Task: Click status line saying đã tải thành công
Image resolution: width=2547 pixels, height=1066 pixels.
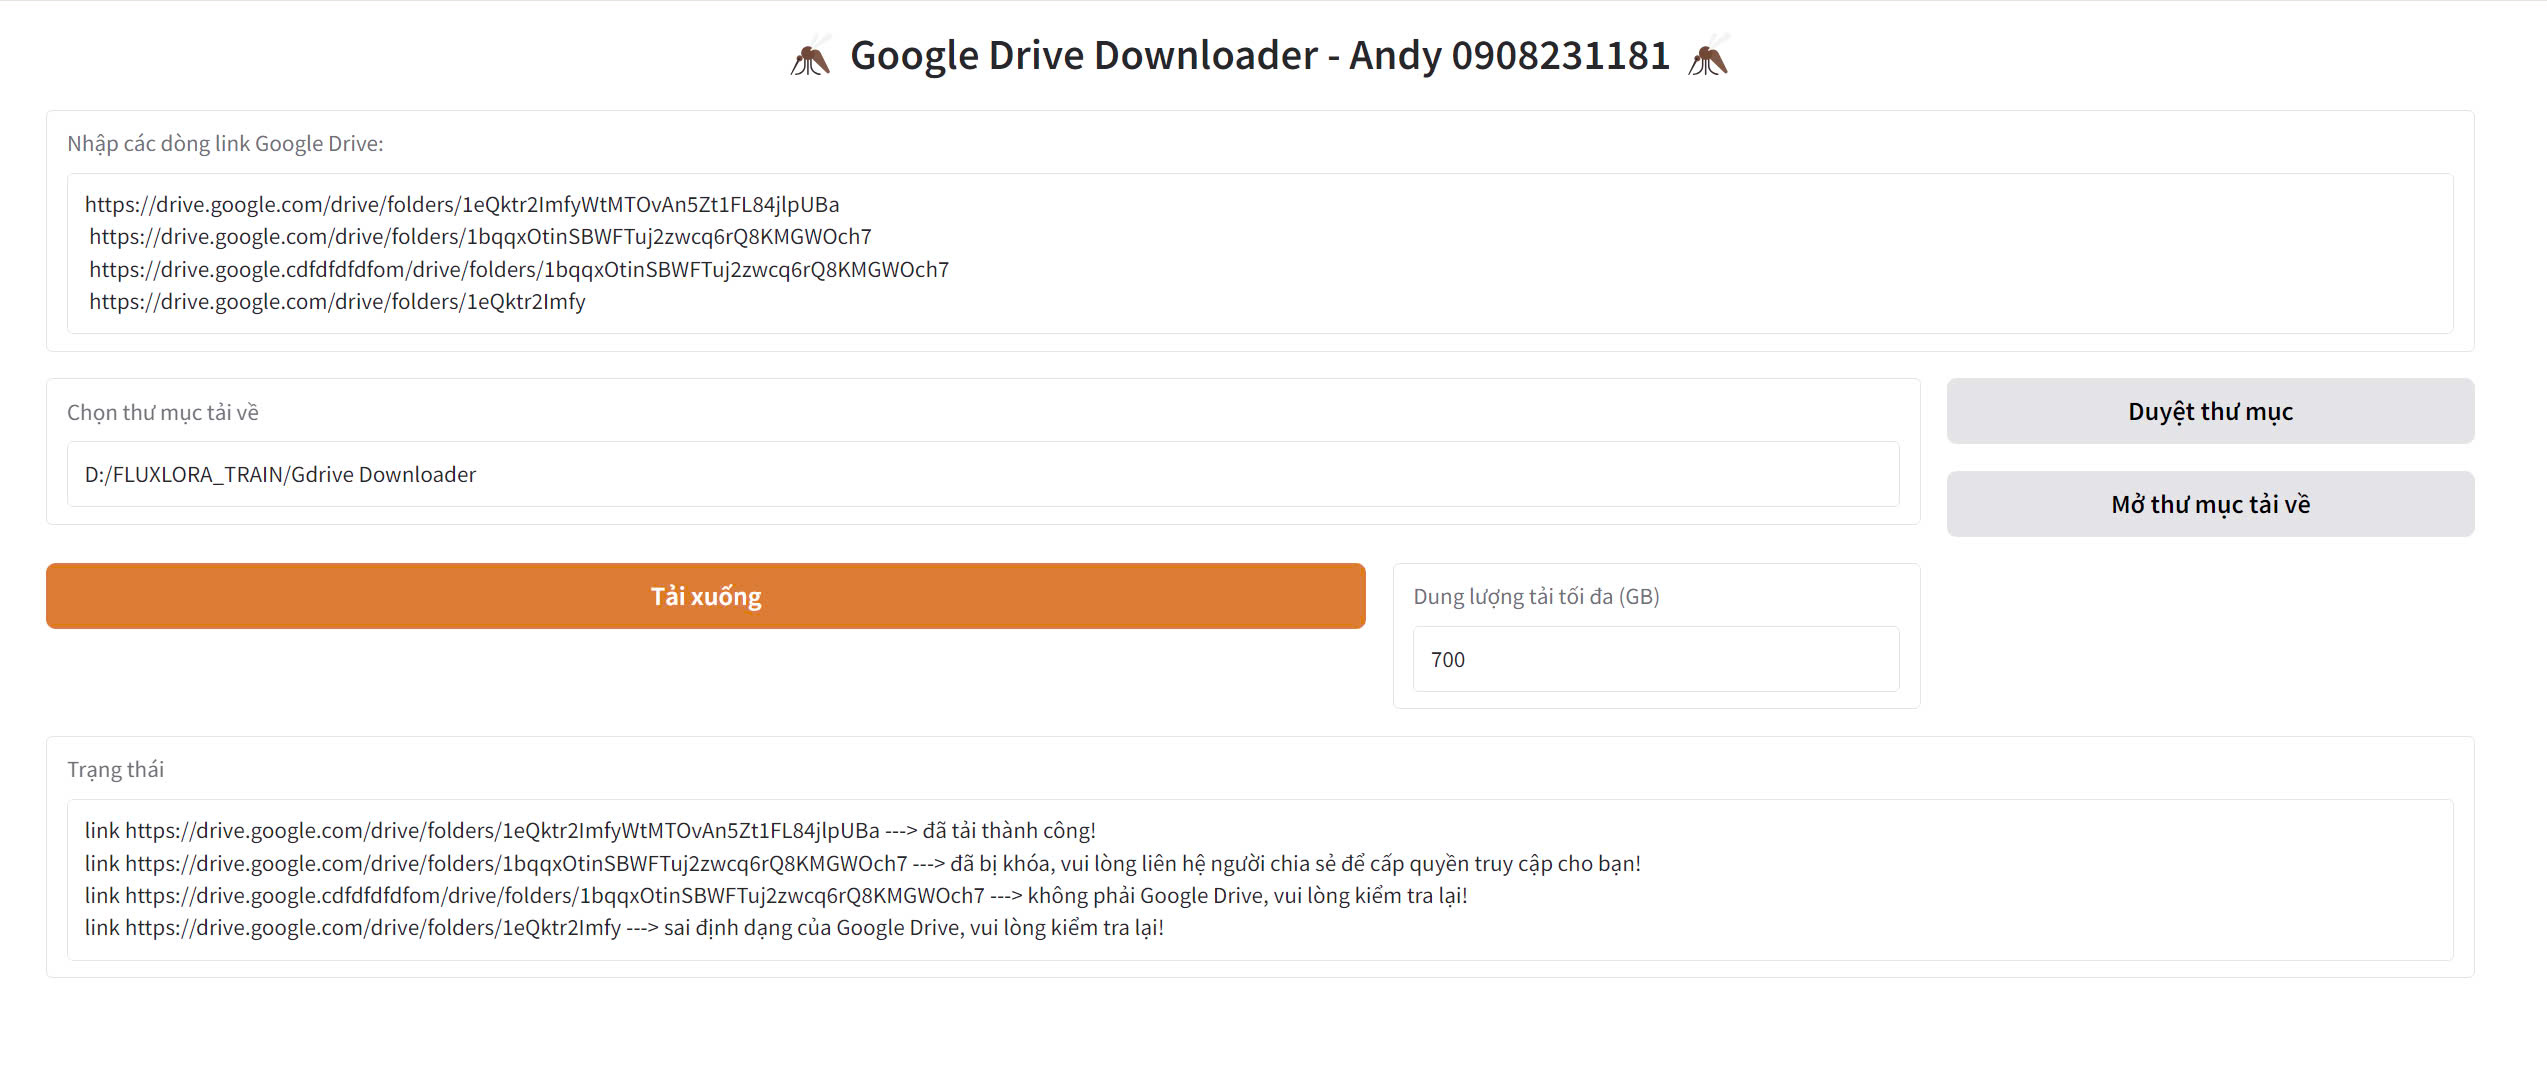Action: click(x=590, y=830)
